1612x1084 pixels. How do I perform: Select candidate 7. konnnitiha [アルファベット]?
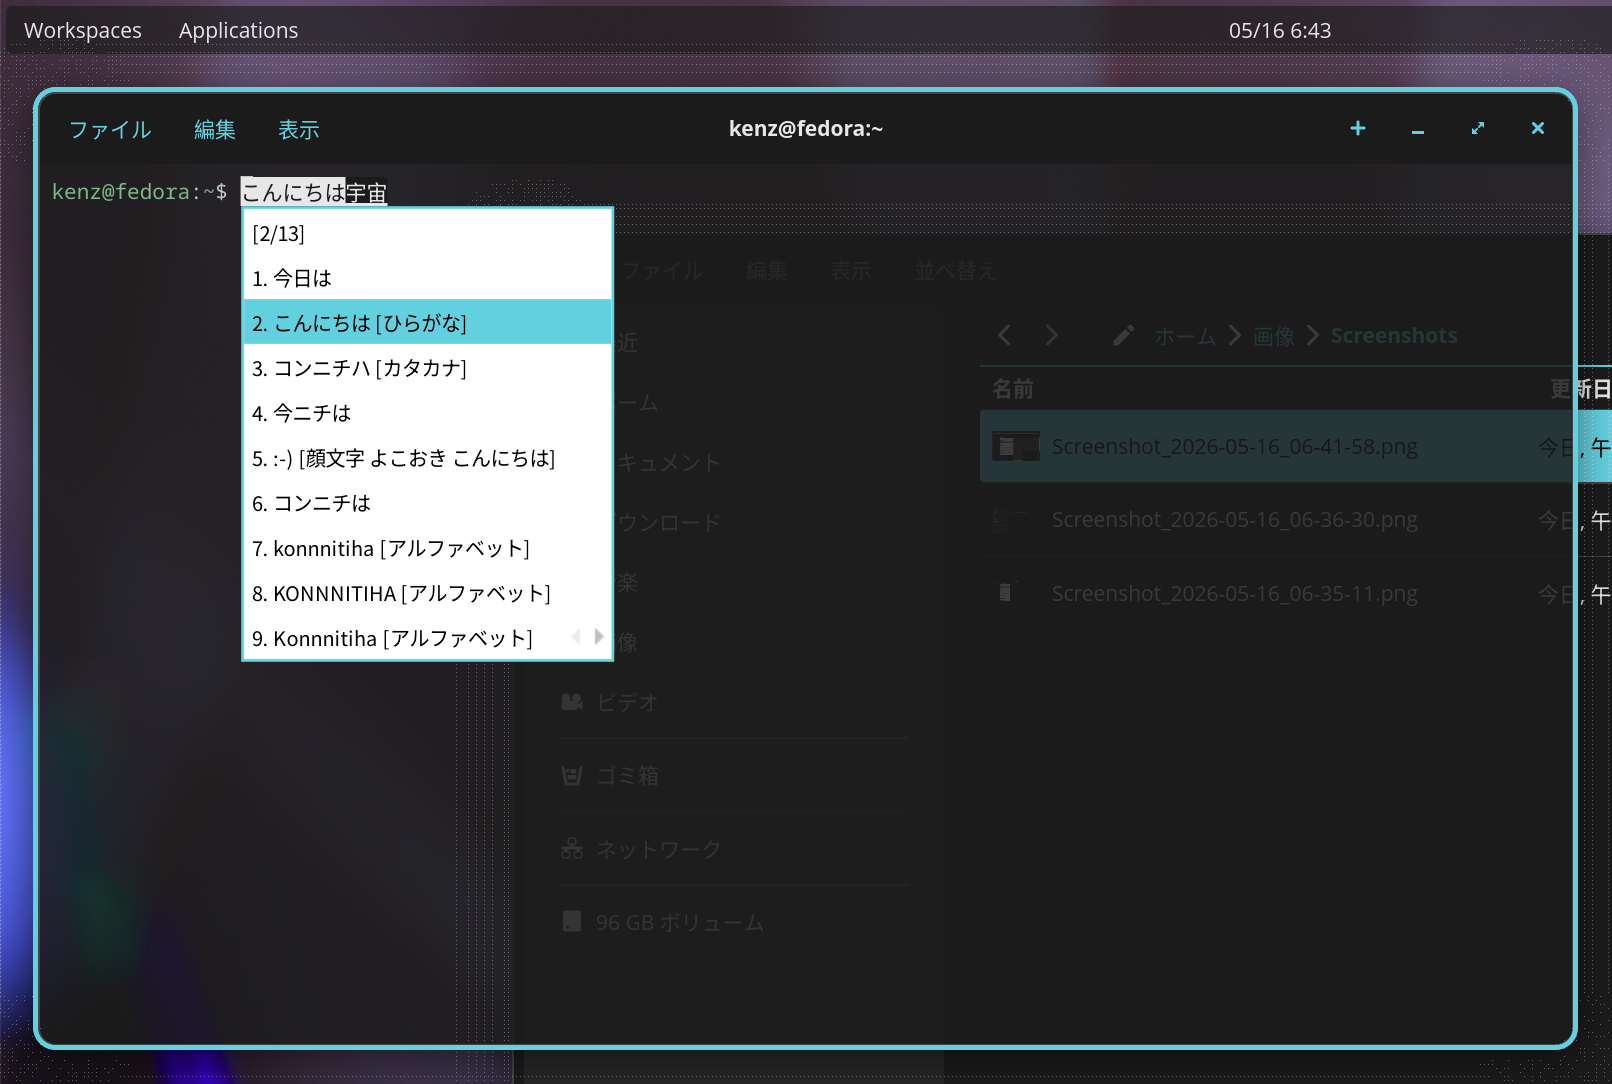click(x=428, y=548)
